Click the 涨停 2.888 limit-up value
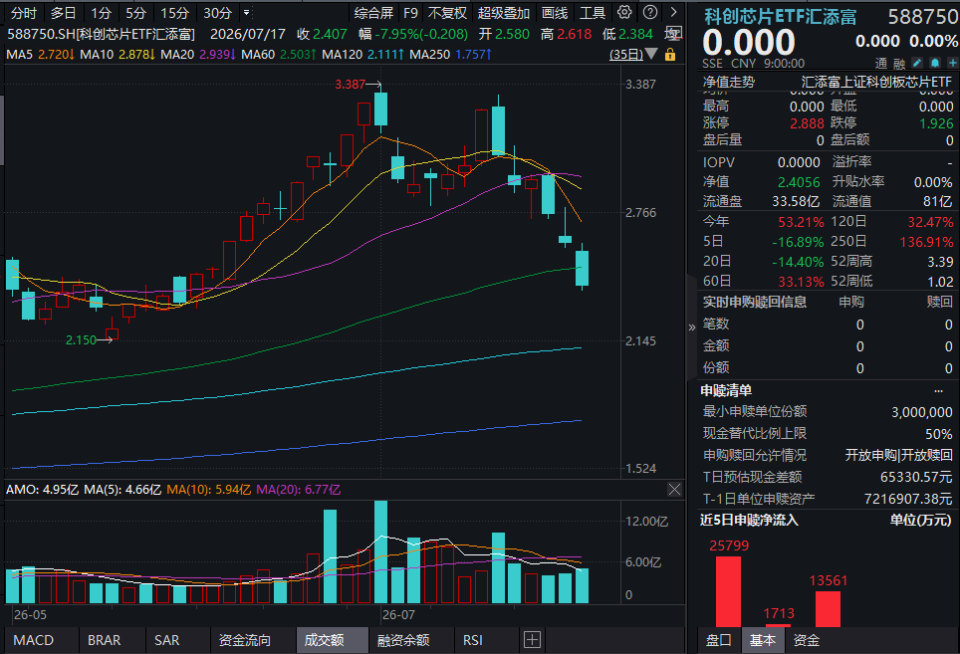960x654 pixels. 807,123
